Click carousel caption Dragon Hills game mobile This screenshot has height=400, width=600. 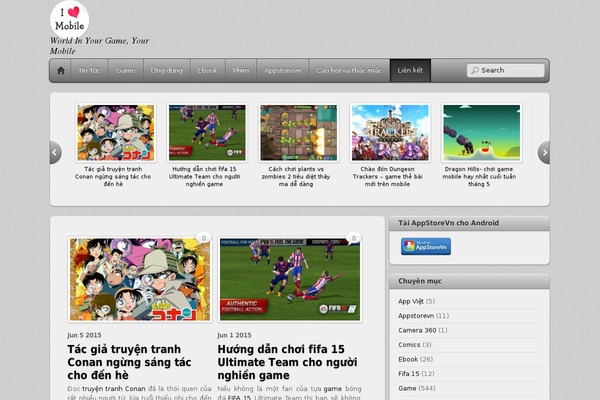point(479,176)
